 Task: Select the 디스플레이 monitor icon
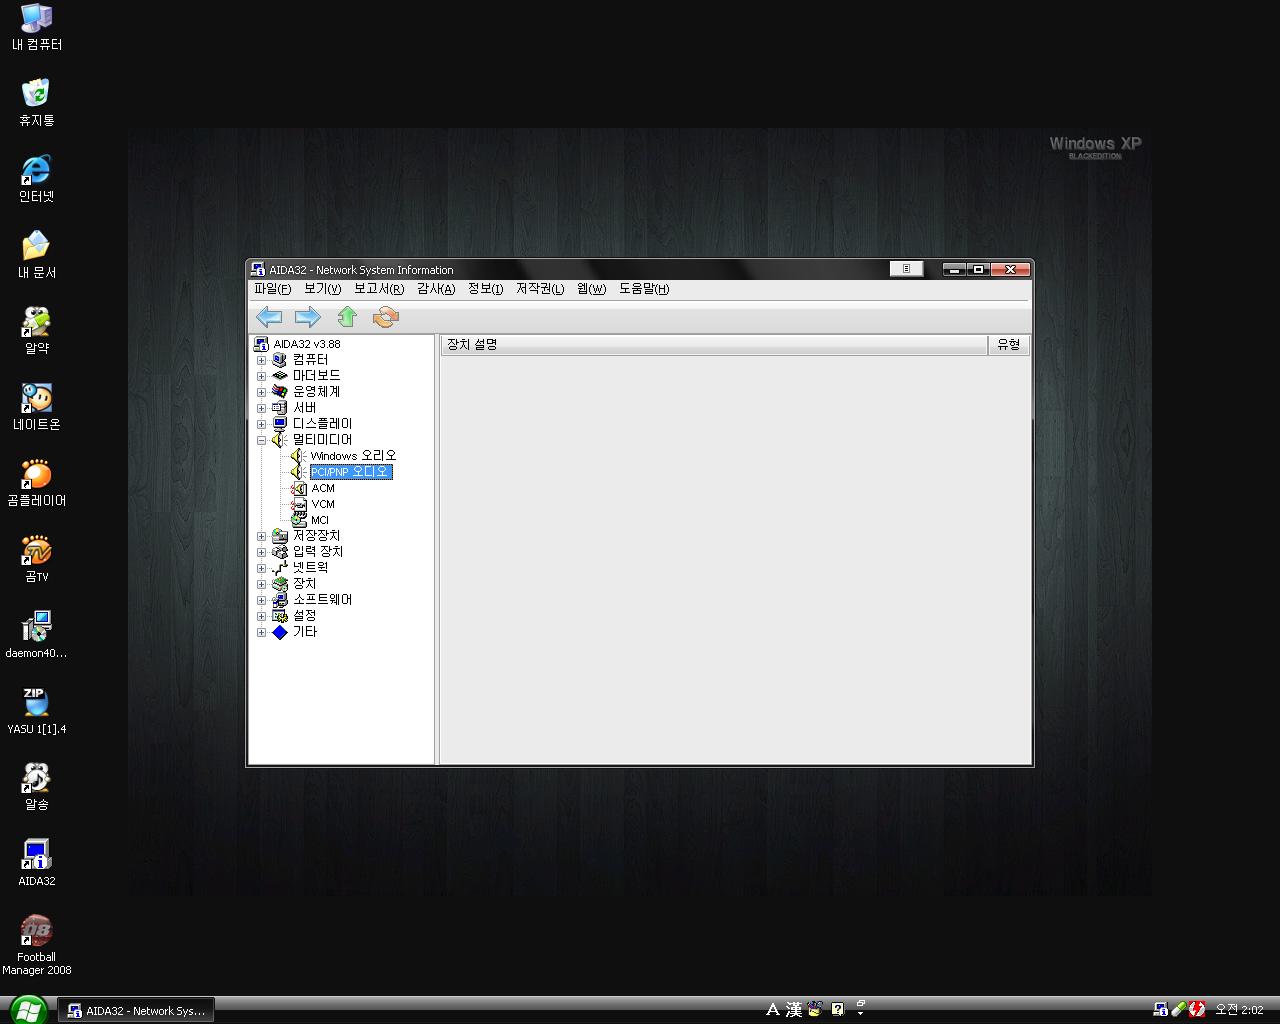coord(280,424)
